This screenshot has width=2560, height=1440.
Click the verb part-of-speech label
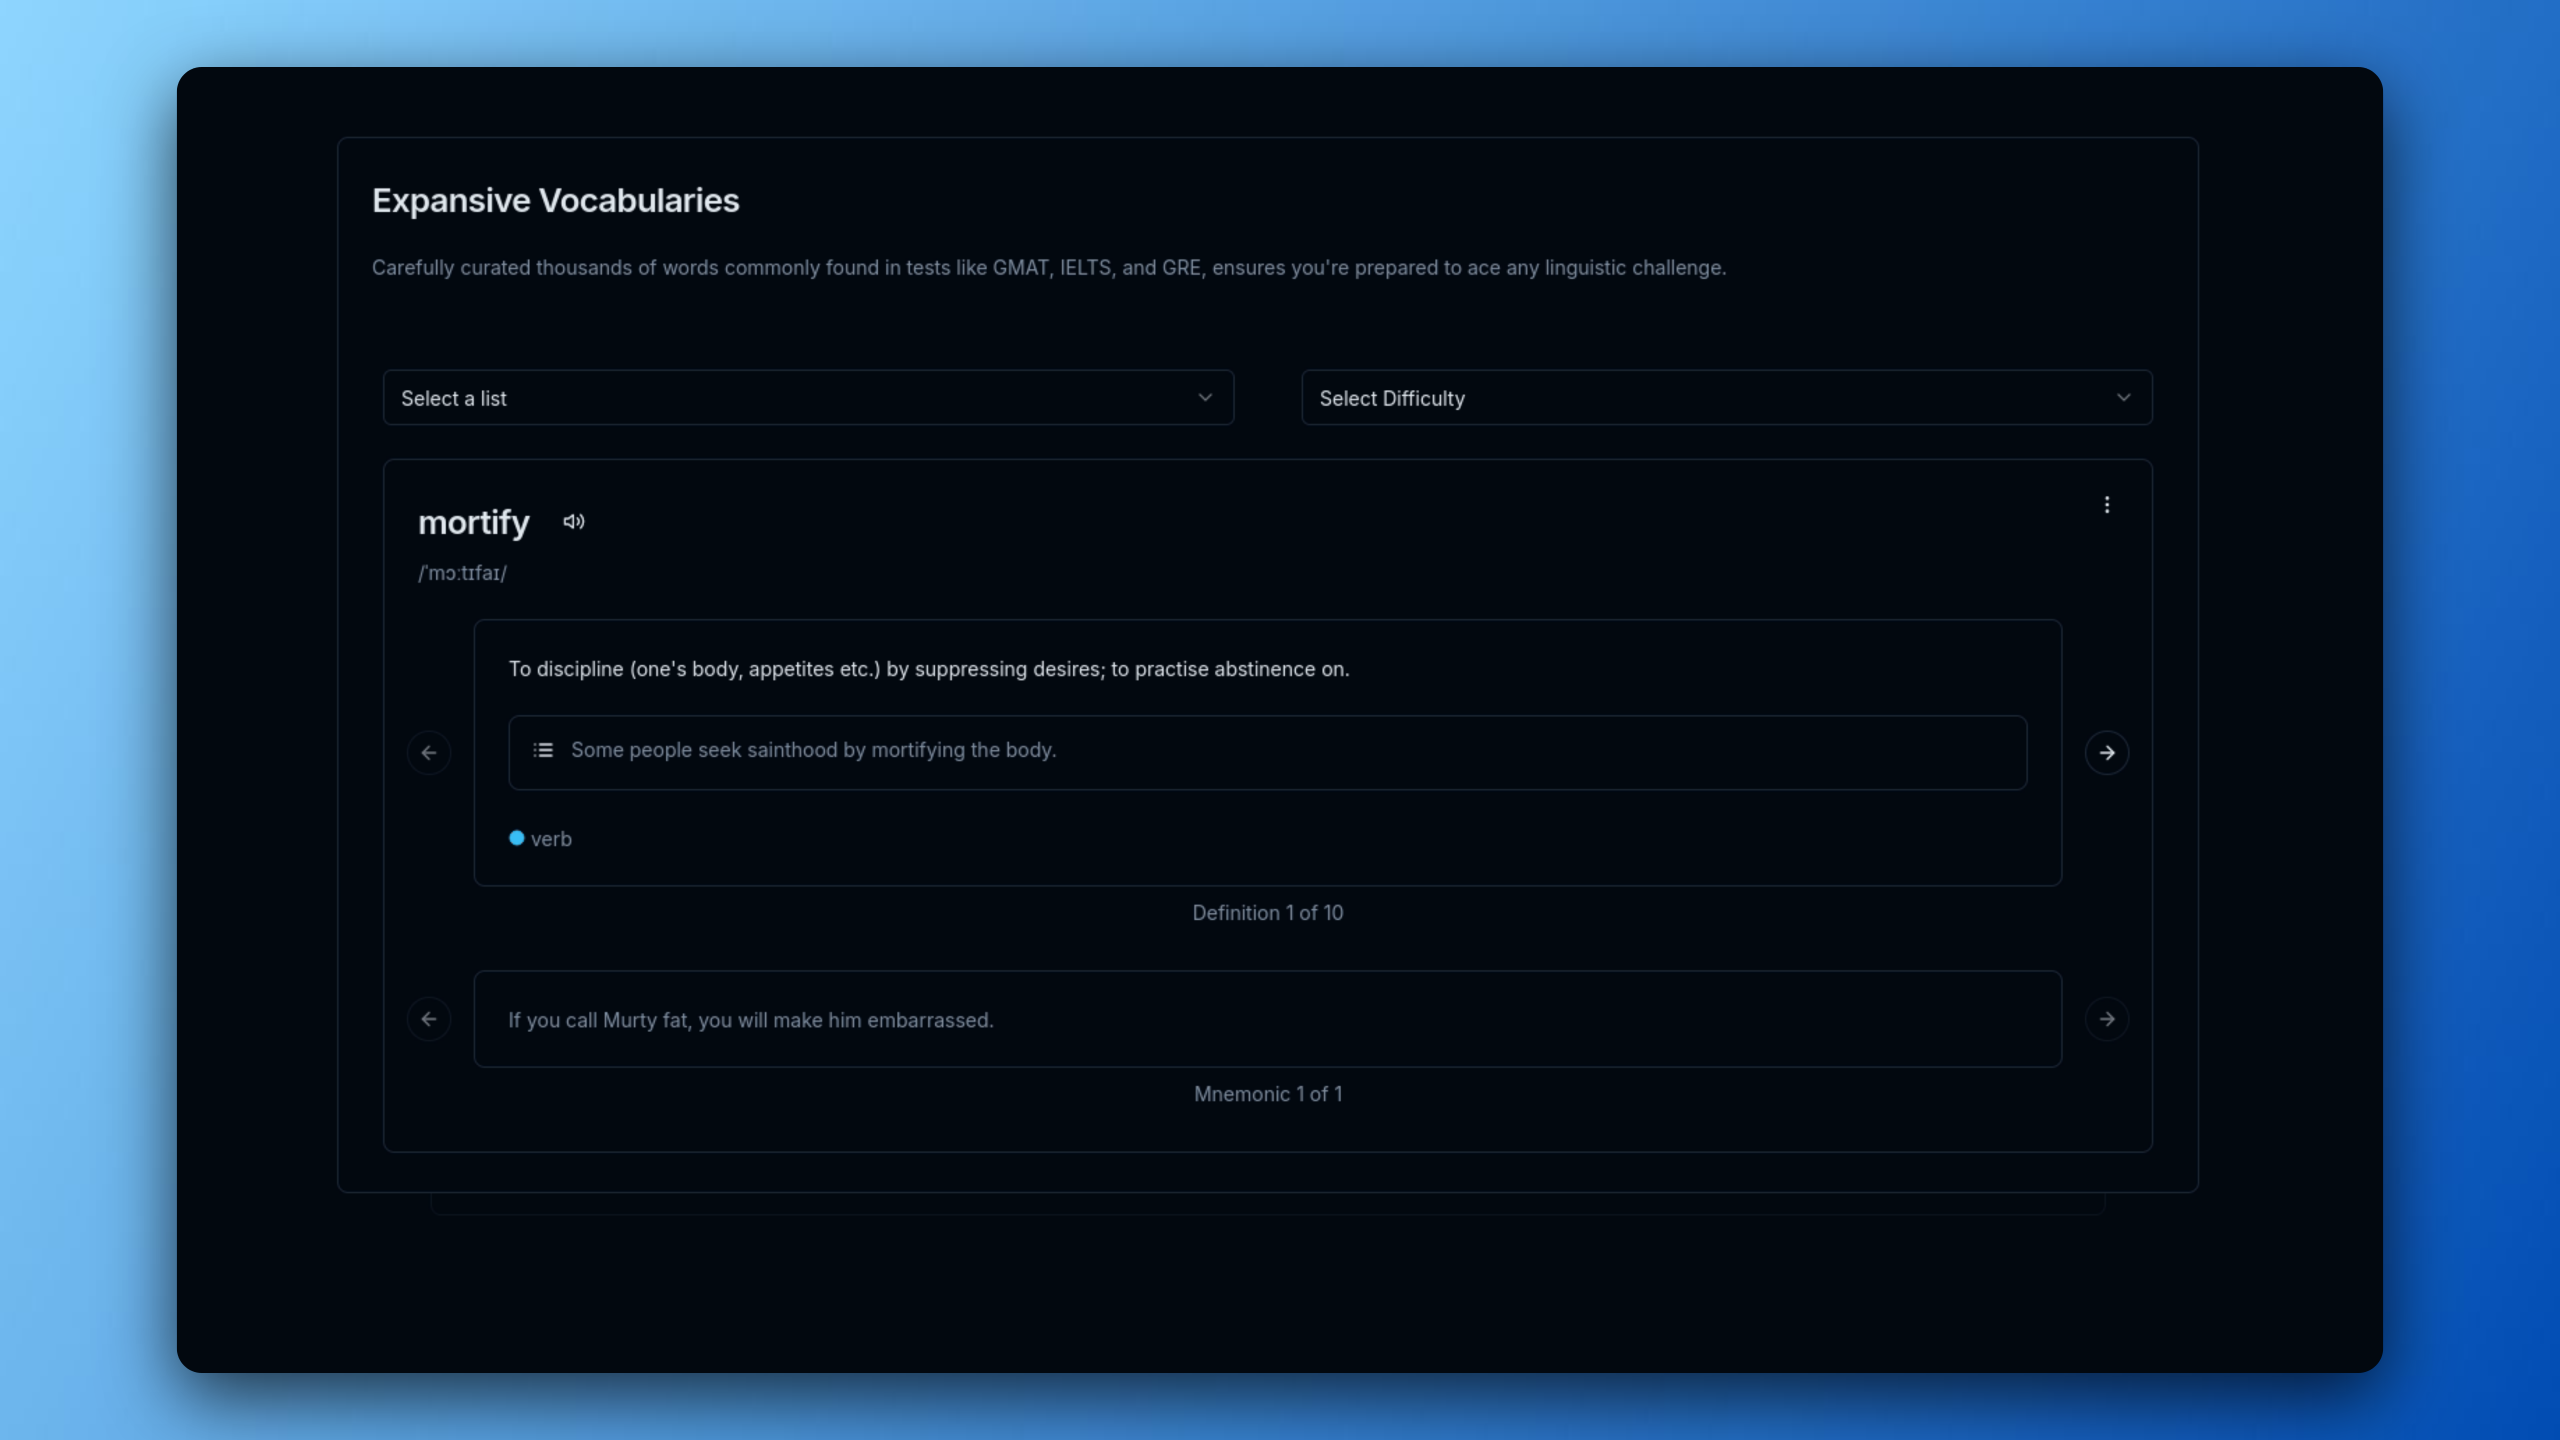coord(551,839)
